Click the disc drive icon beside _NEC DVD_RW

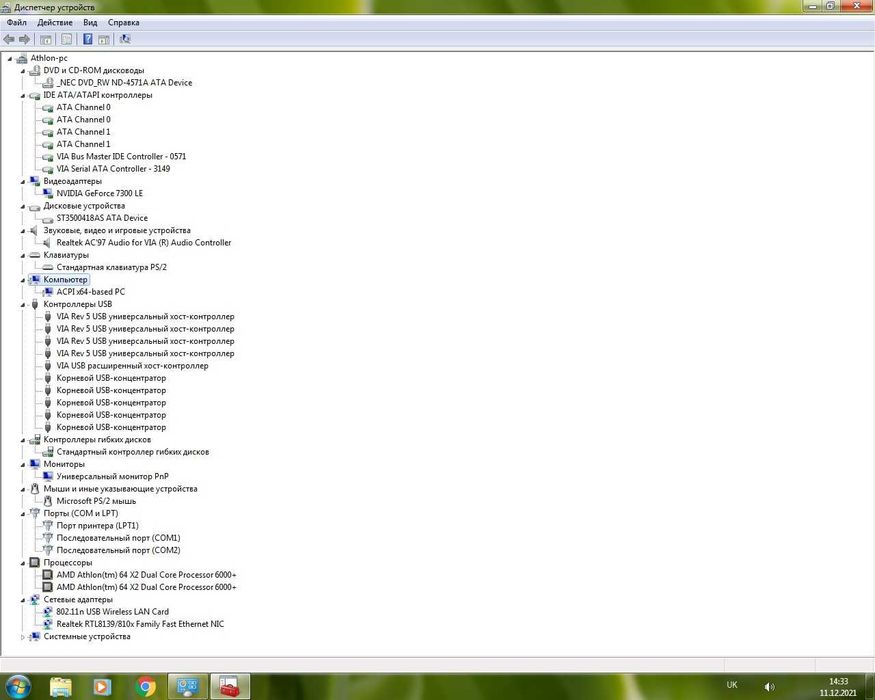(48, 83)
